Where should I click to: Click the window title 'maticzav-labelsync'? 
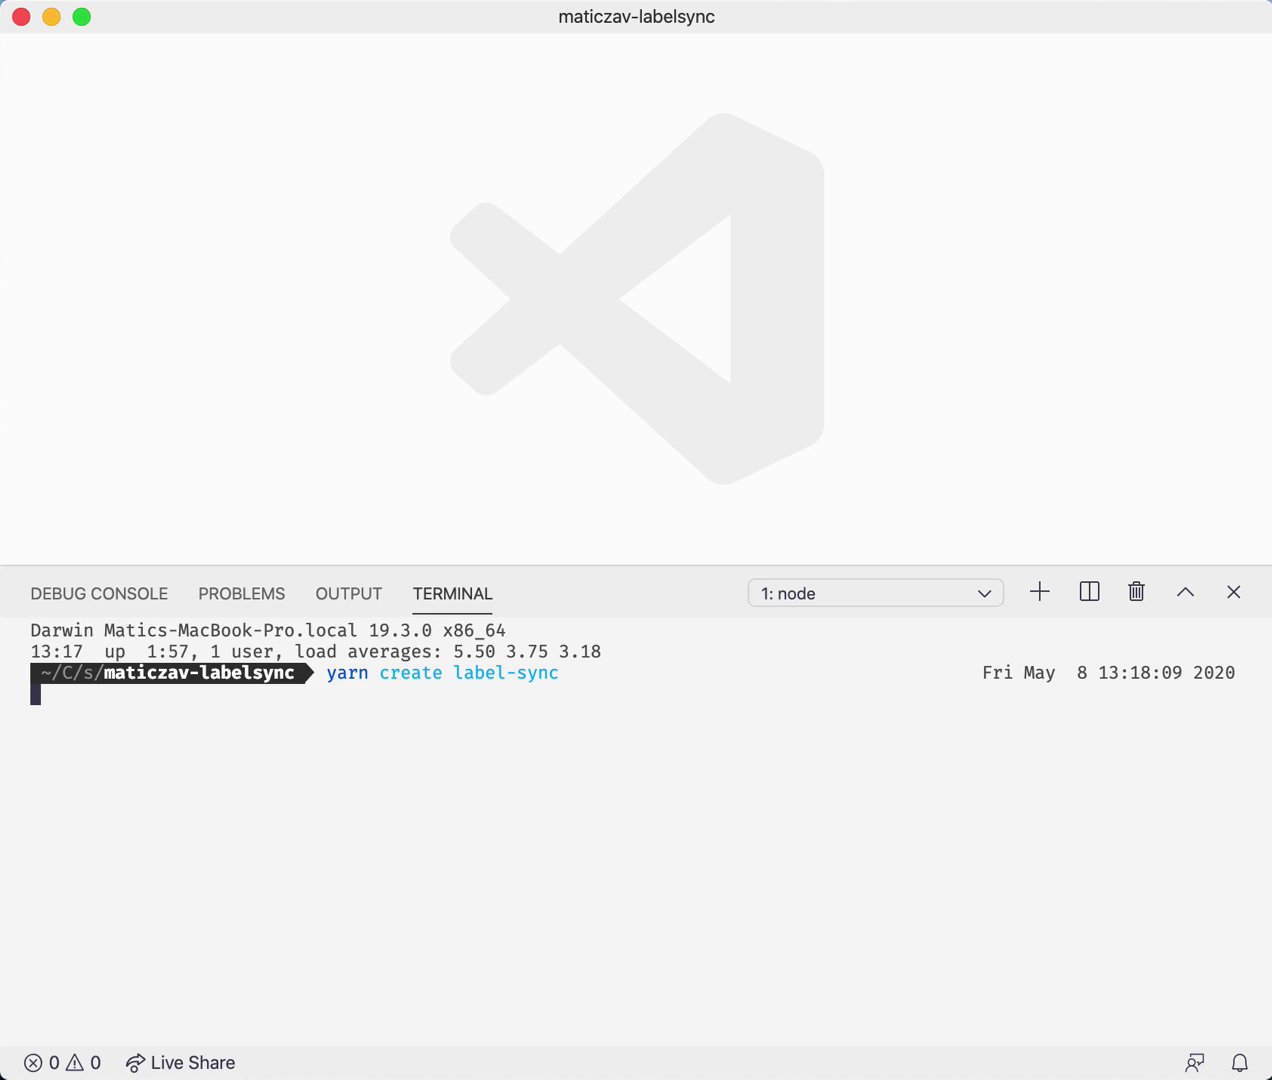[636, 17]
